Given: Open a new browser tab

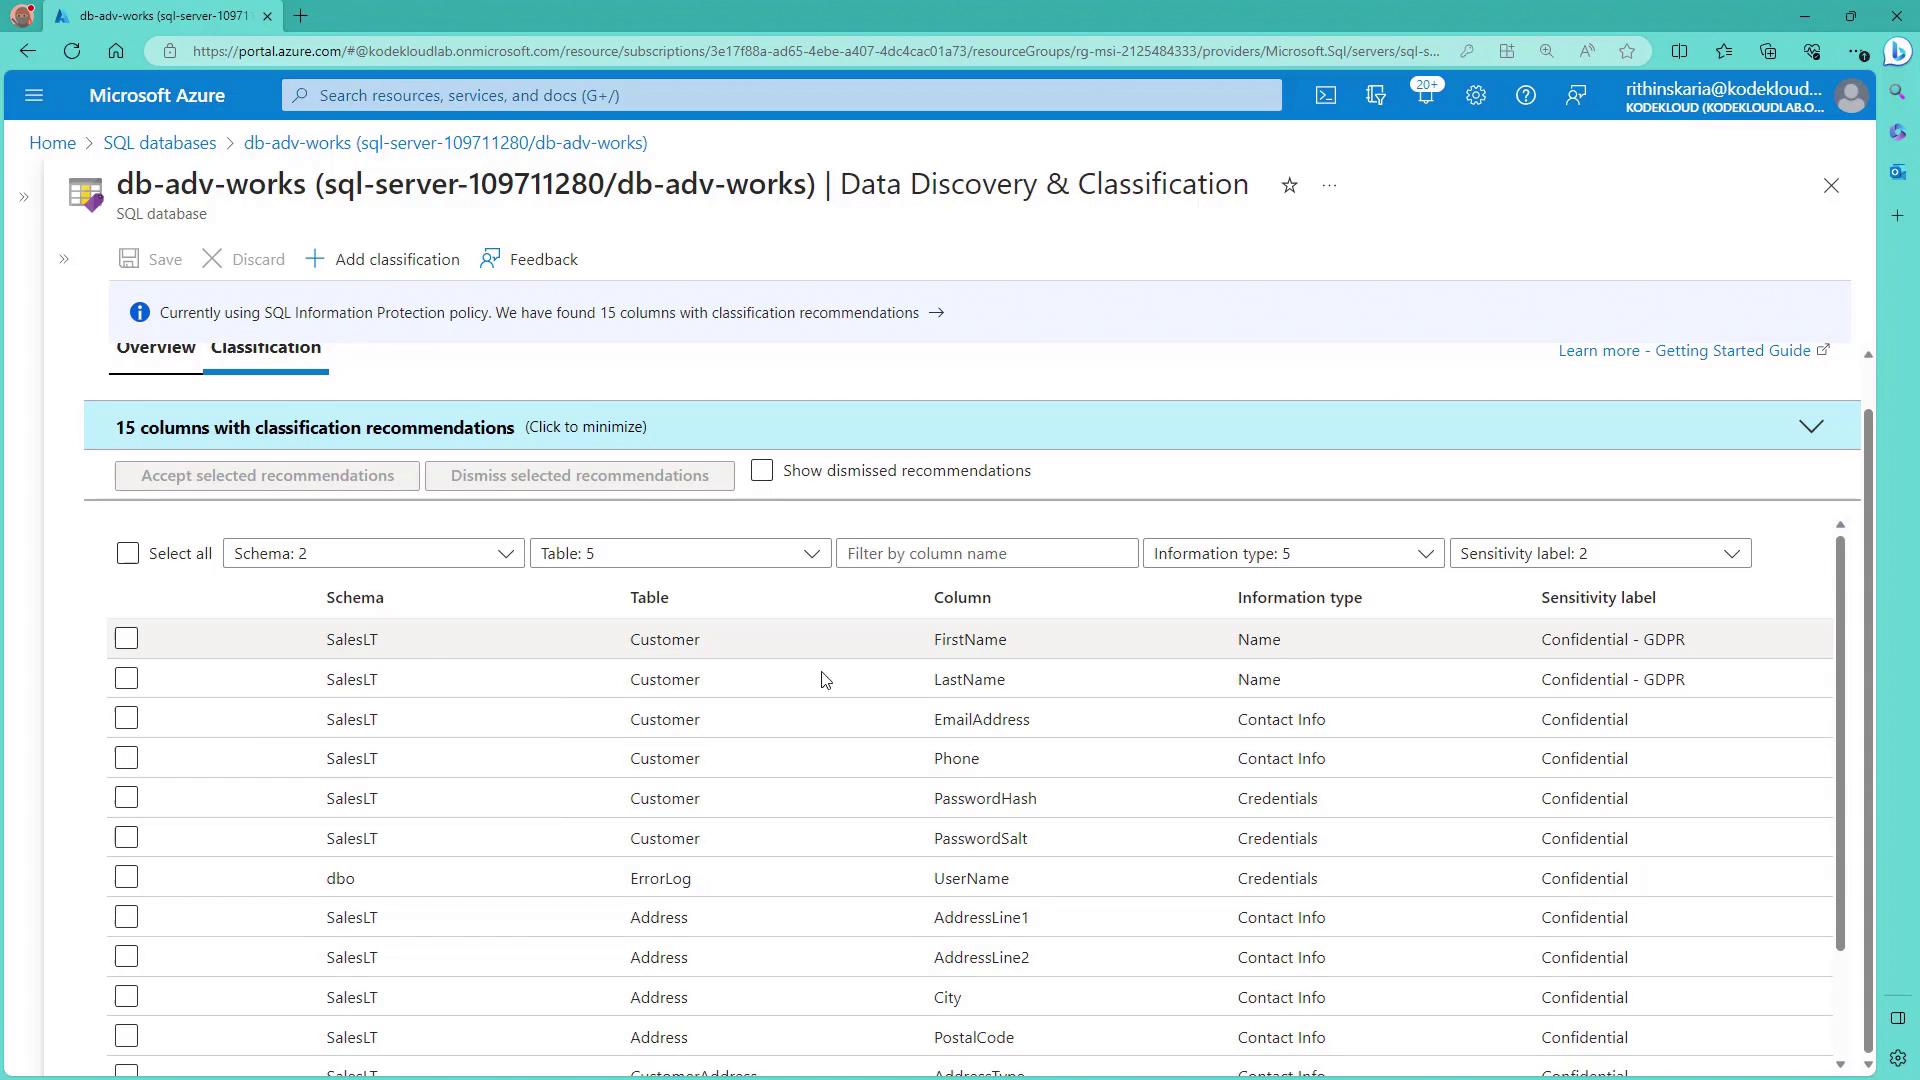Looking at the screenshot, I should click(300, 16).
